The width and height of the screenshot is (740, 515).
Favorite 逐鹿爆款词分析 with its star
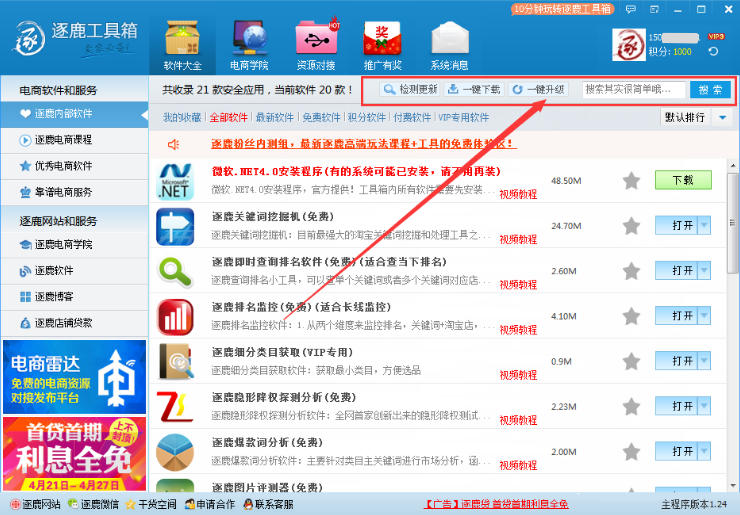tap(631, 452)
